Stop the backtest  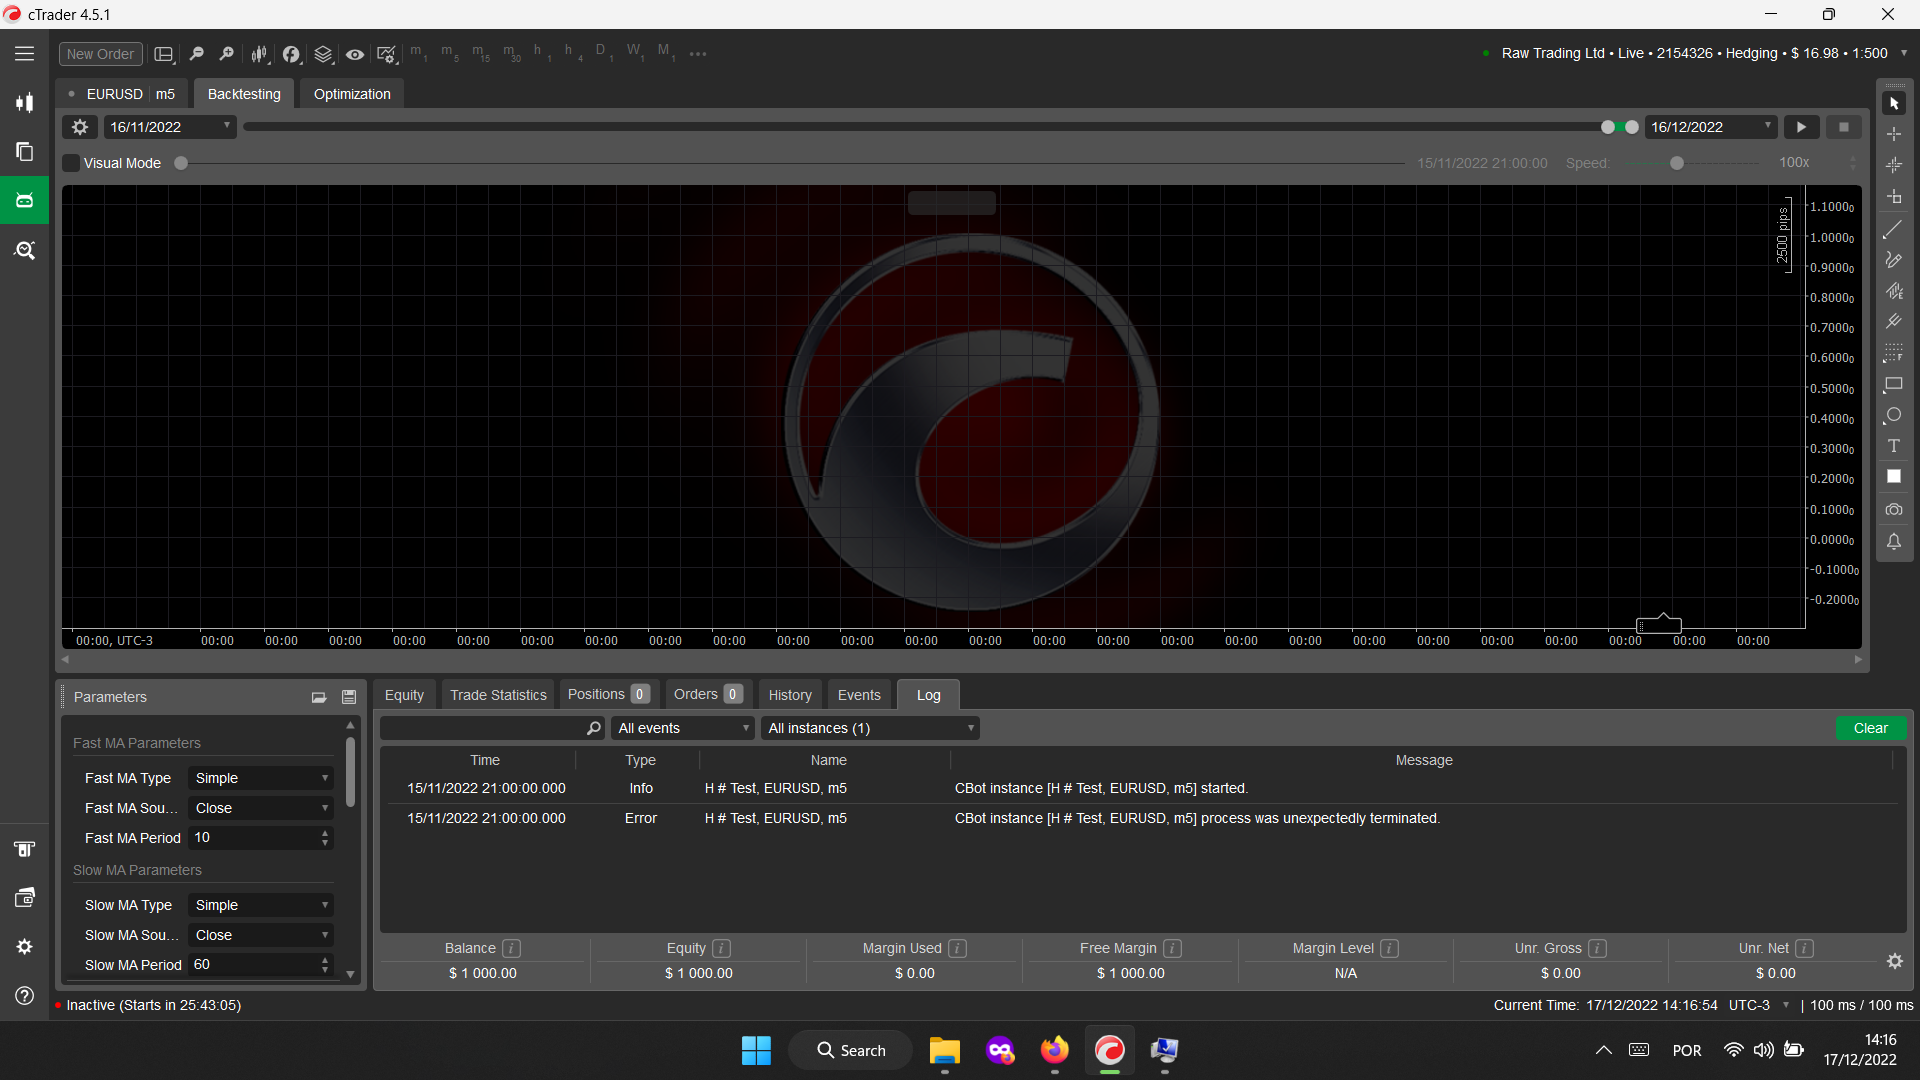click(x=1844, y=127)
